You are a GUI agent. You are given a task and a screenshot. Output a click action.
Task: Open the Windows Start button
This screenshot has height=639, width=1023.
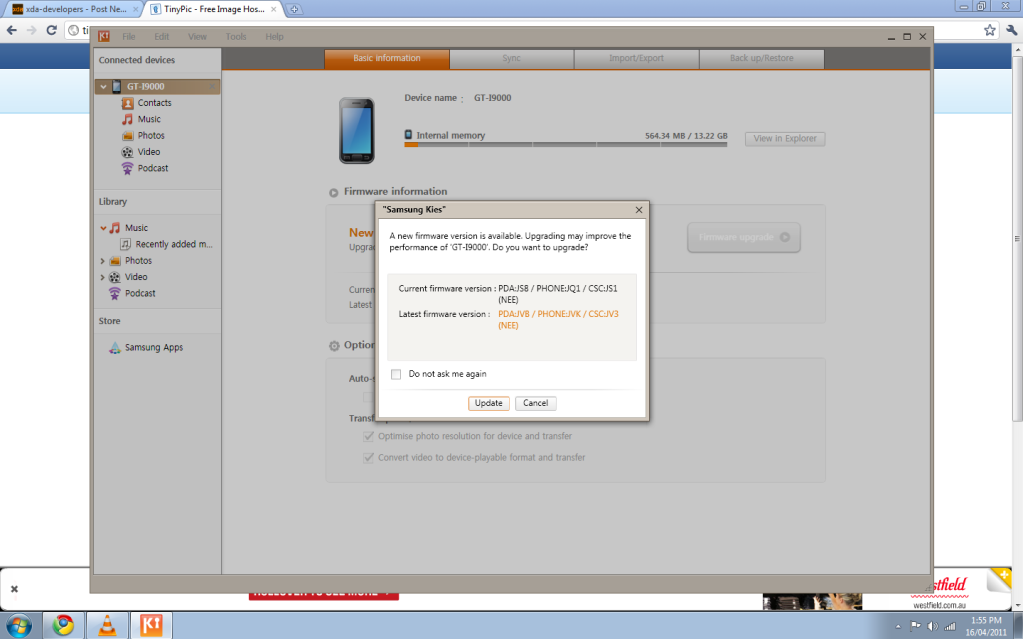coord(18,625)
